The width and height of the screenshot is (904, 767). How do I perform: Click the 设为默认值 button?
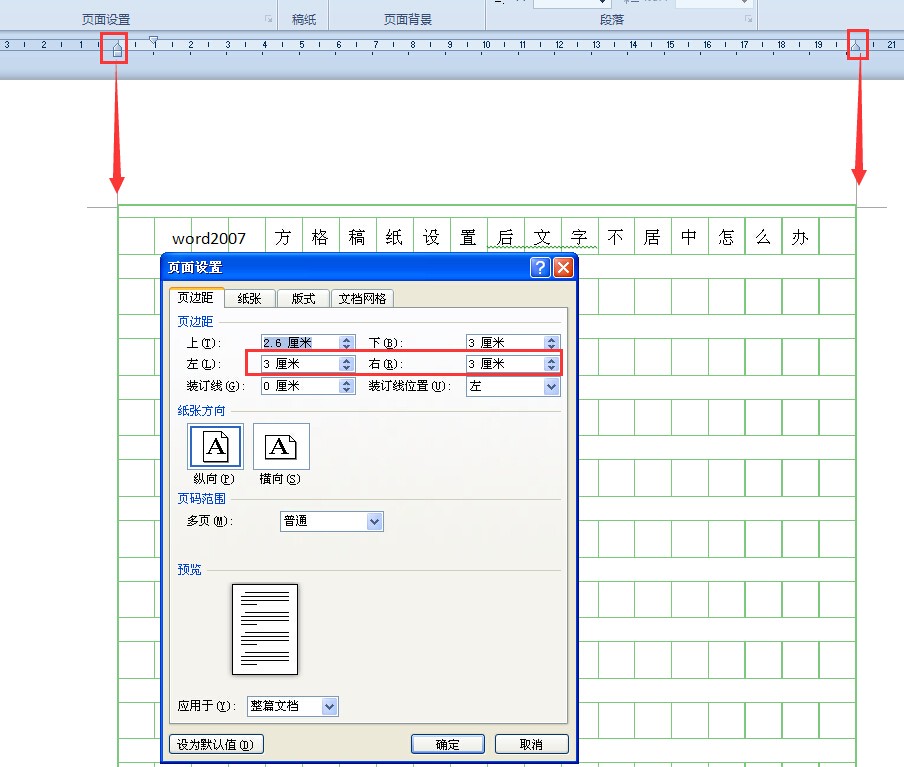pyautogui.click(x=216, y=745)
